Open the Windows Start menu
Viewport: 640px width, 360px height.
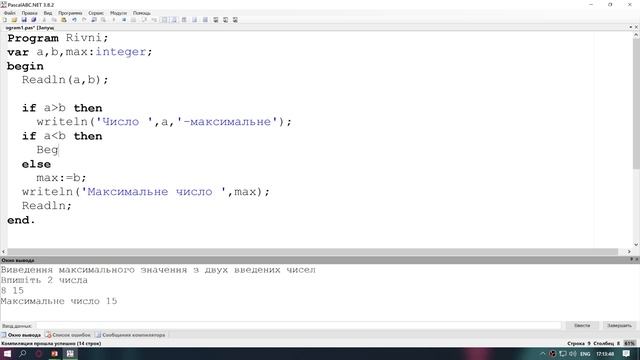pos(7,353)
